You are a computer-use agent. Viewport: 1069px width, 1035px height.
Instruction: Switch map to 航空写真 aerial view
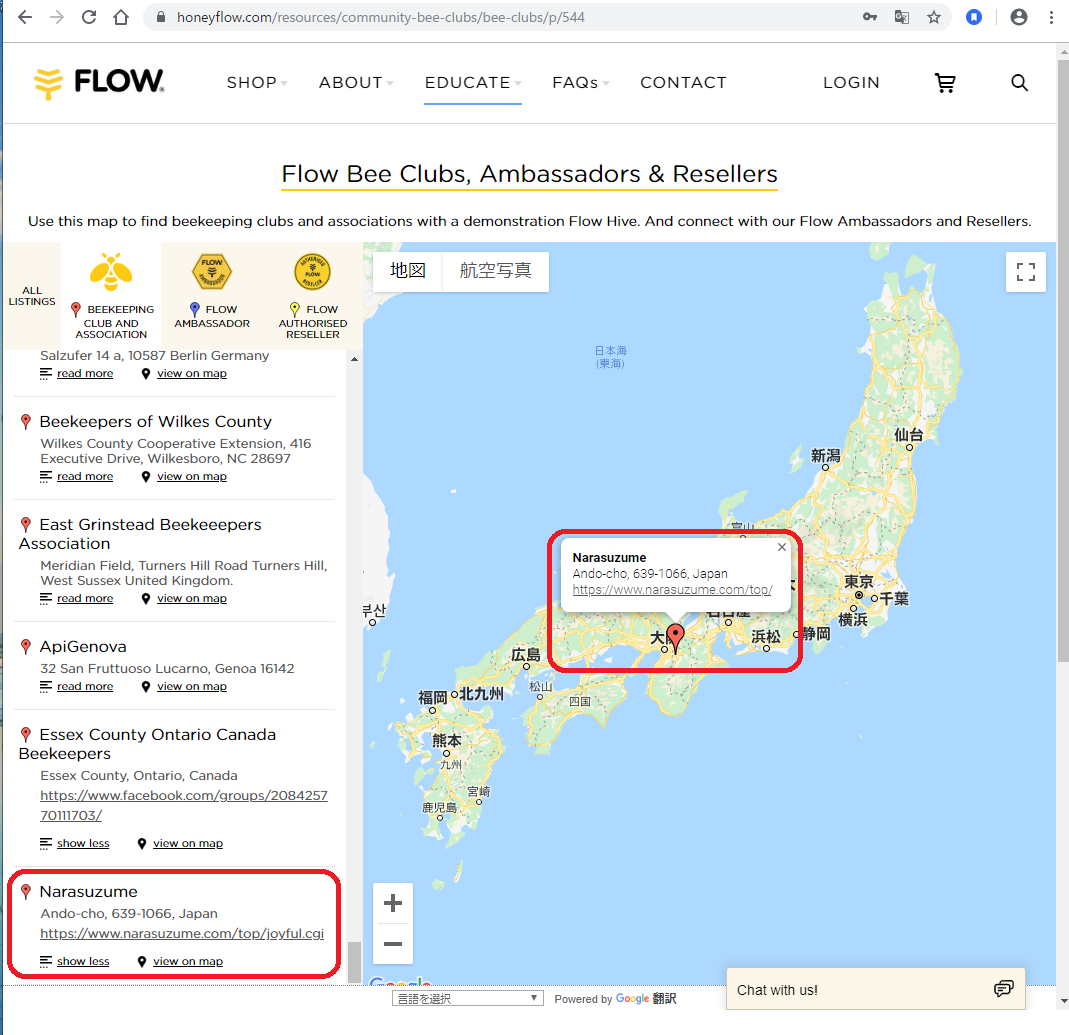tap(496, 271)
